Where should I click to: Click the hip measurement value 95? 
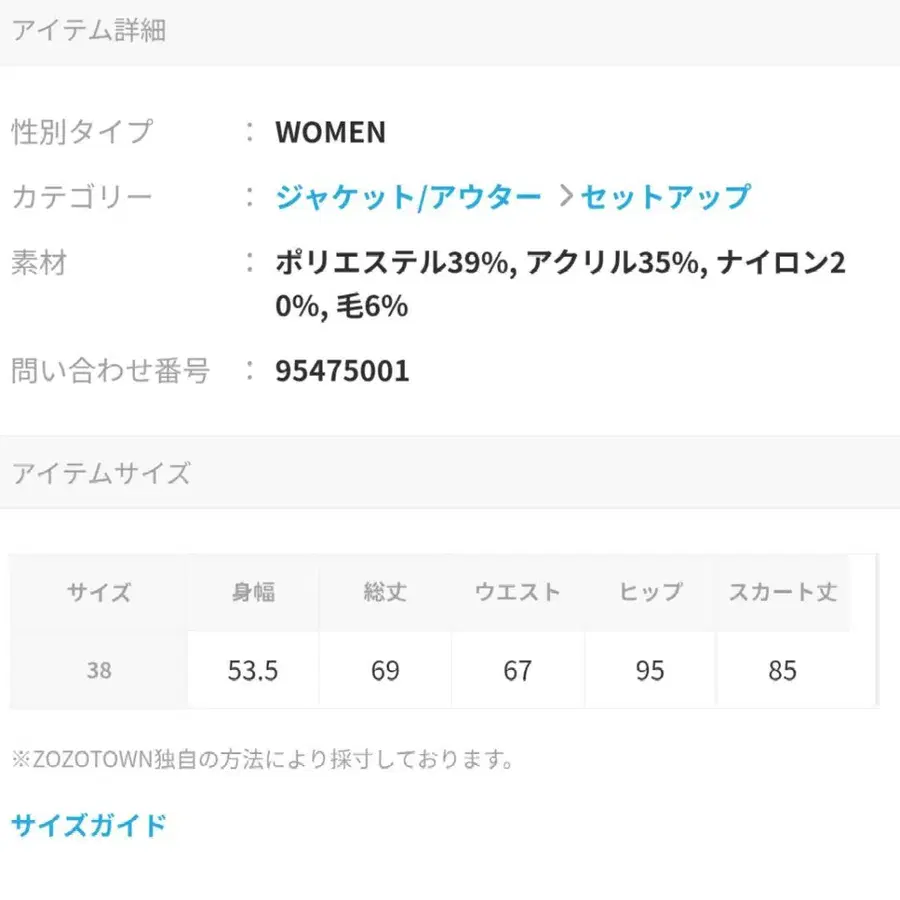click(650, 670)
